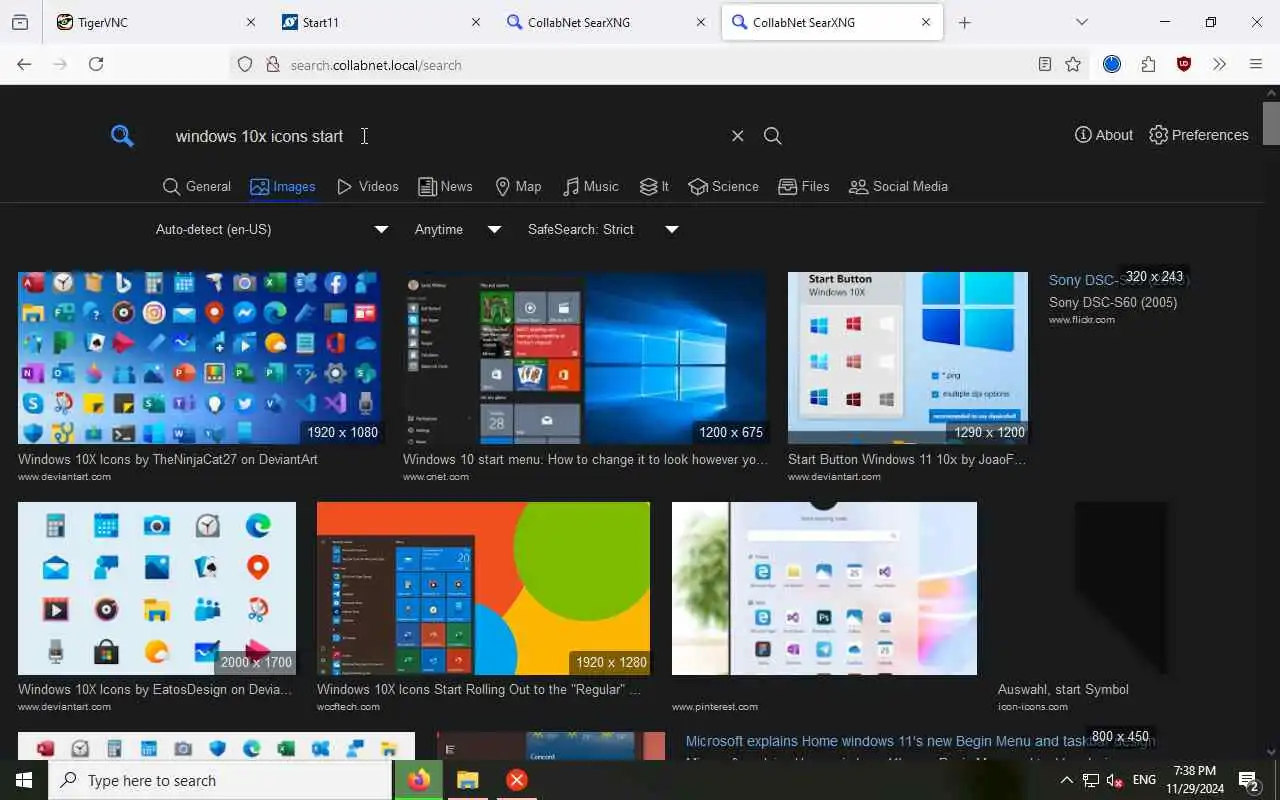
Task: Show hidden tray icons chevron
Action: click(1066, 780)
